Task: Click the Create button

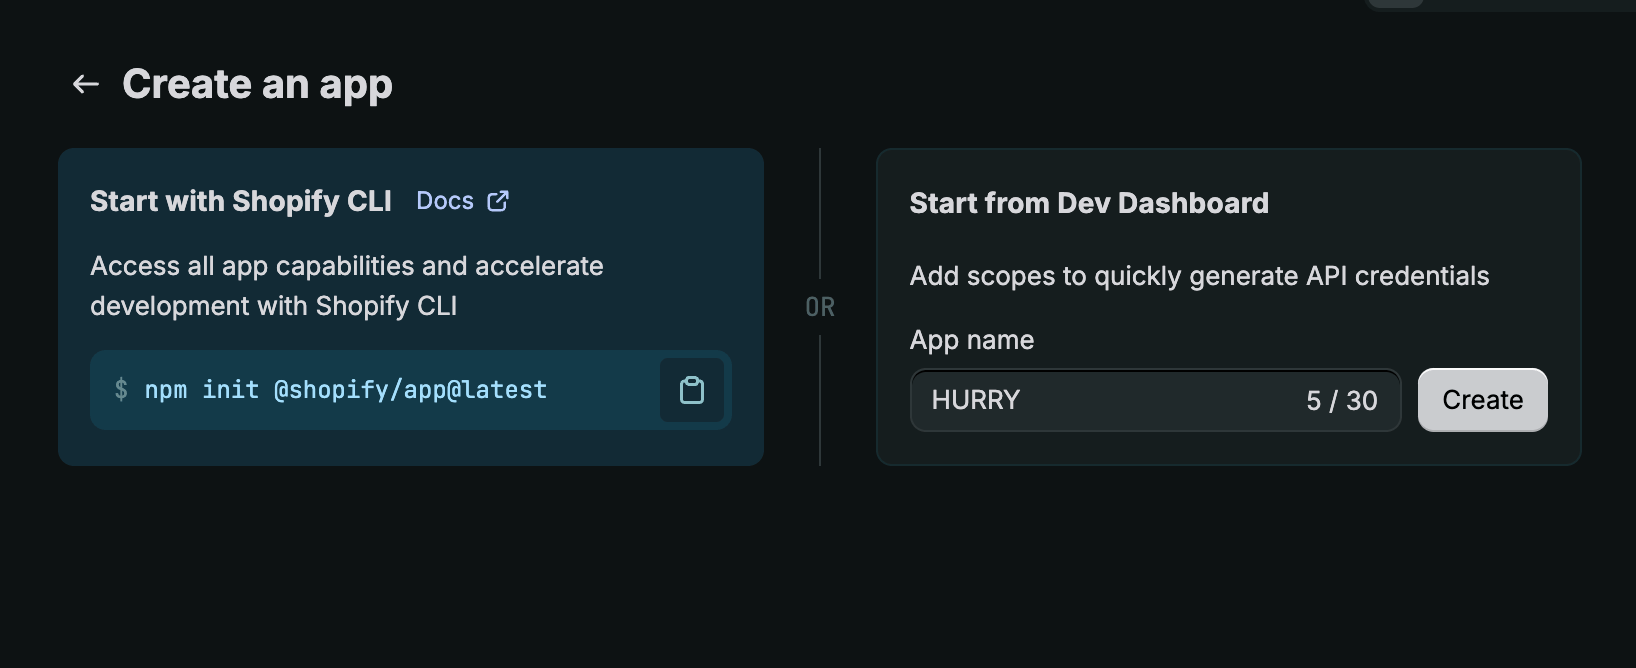Action: point(1483,400)
